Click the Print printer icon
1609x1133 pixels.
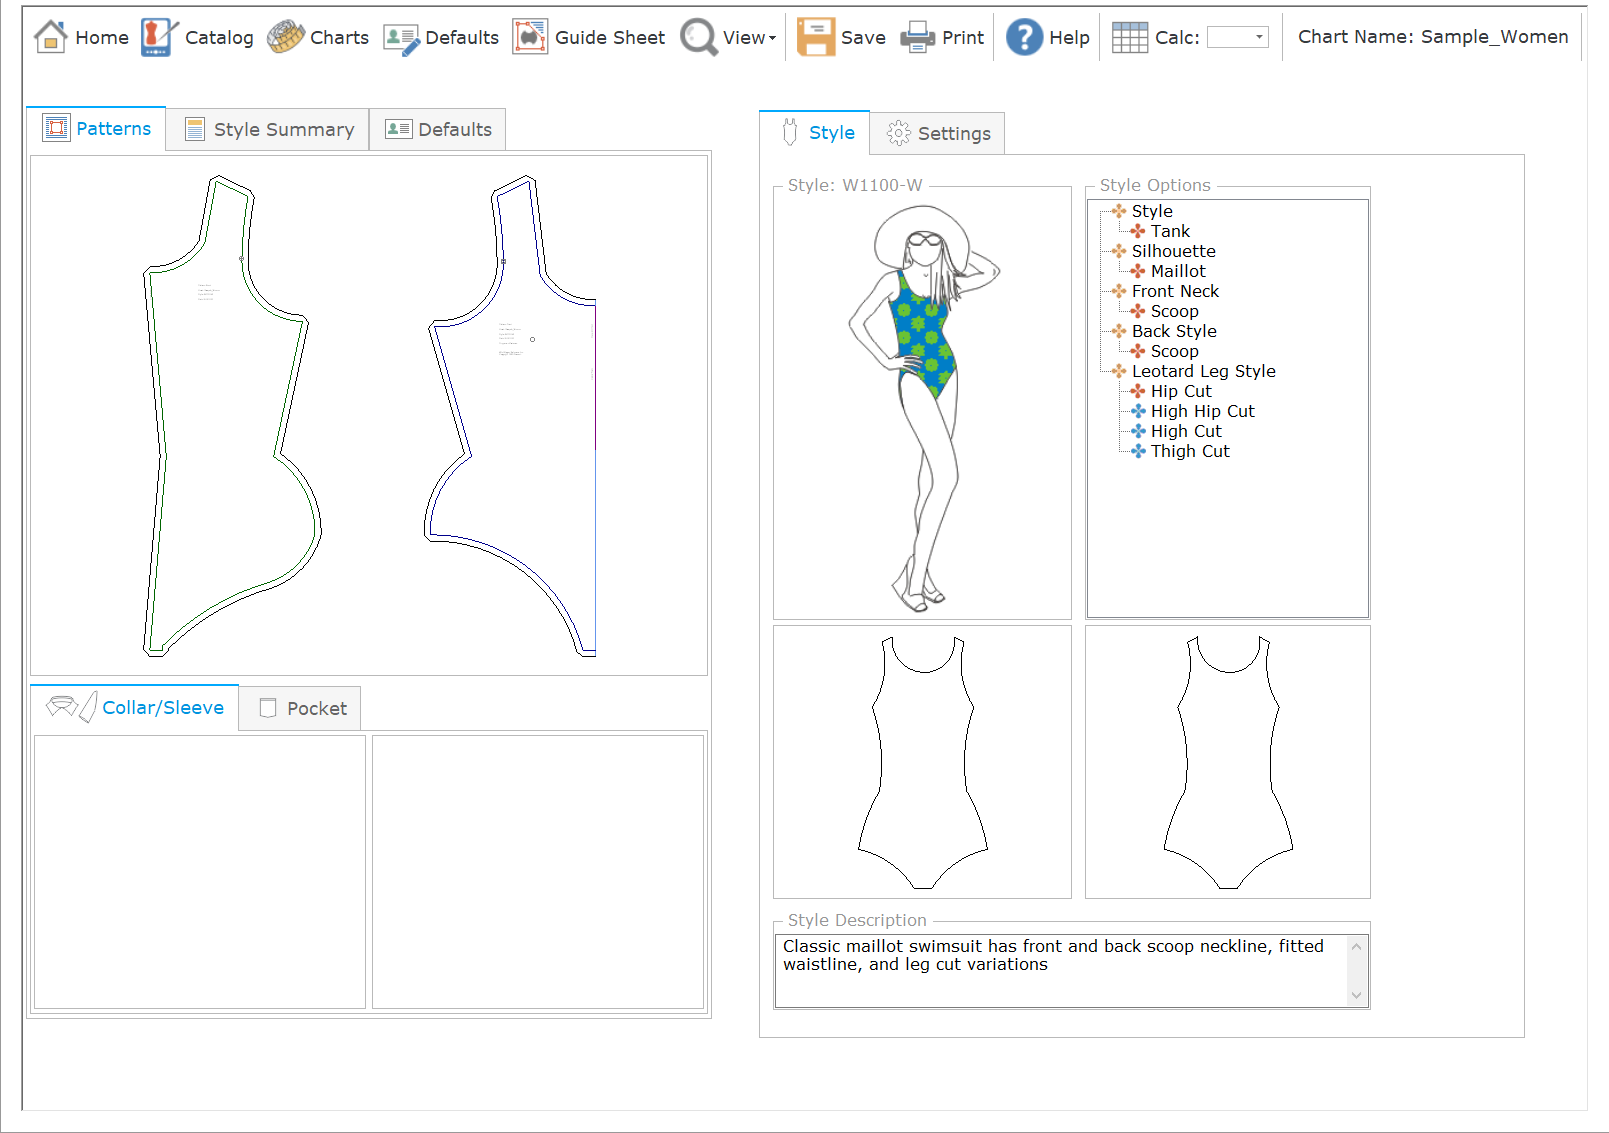click(917, 37)
